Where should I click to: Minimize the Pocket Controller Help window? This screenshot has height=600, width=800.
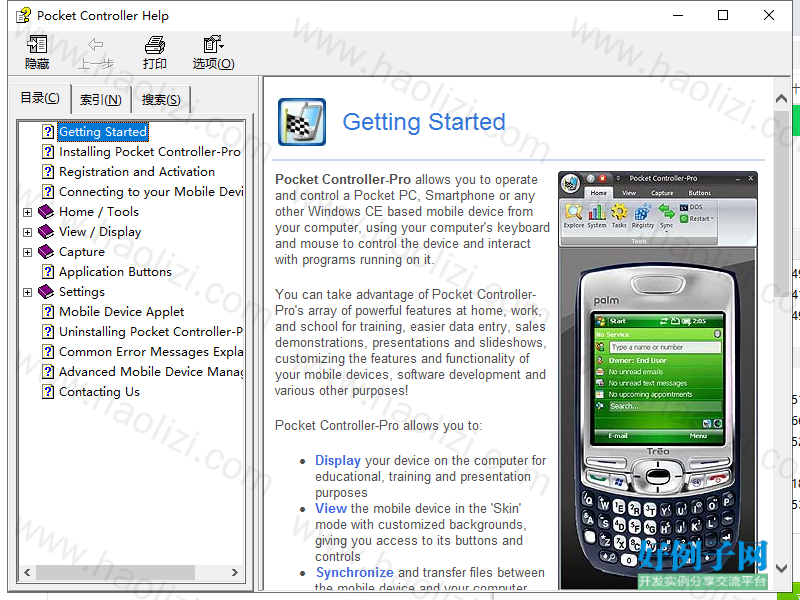tap(678, 15)
